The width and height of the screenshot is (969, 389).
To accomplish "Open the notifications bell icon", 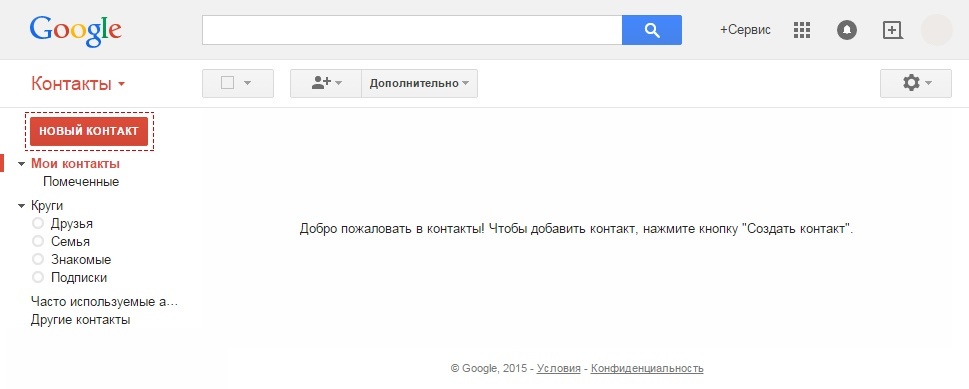I will point(847,30).
